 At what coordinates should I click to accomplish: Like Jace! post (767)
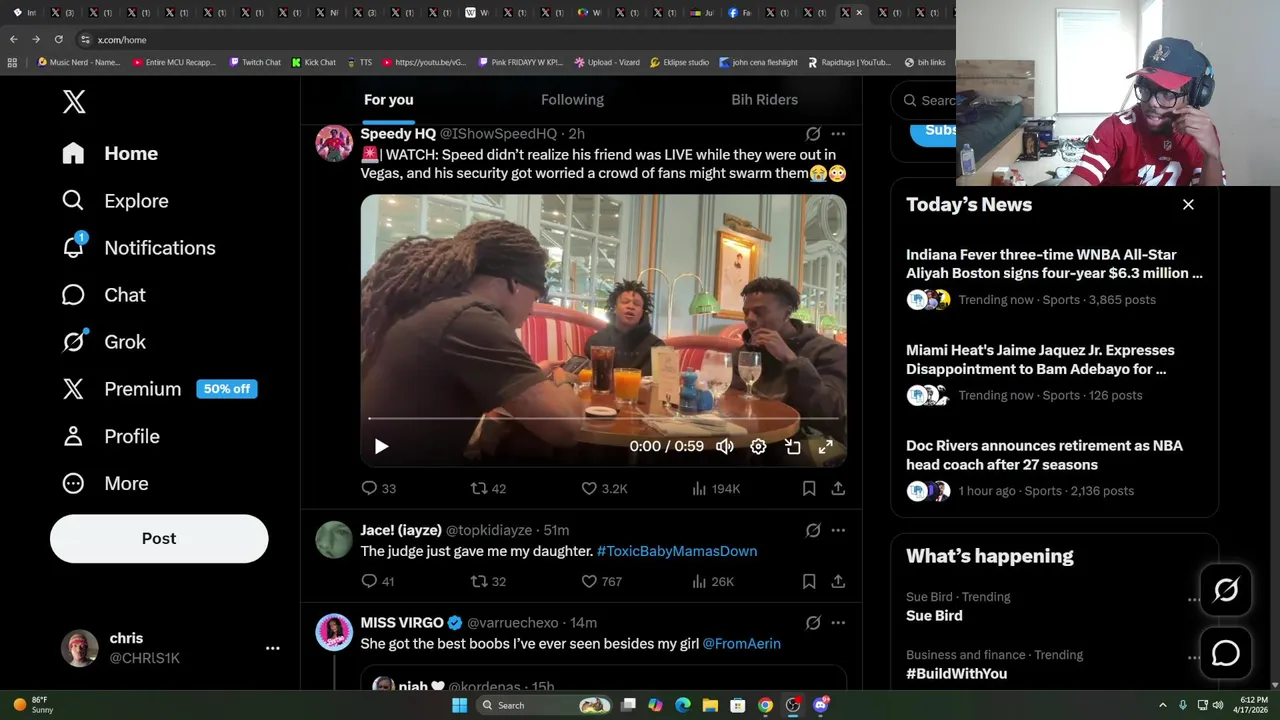[601, 581]
